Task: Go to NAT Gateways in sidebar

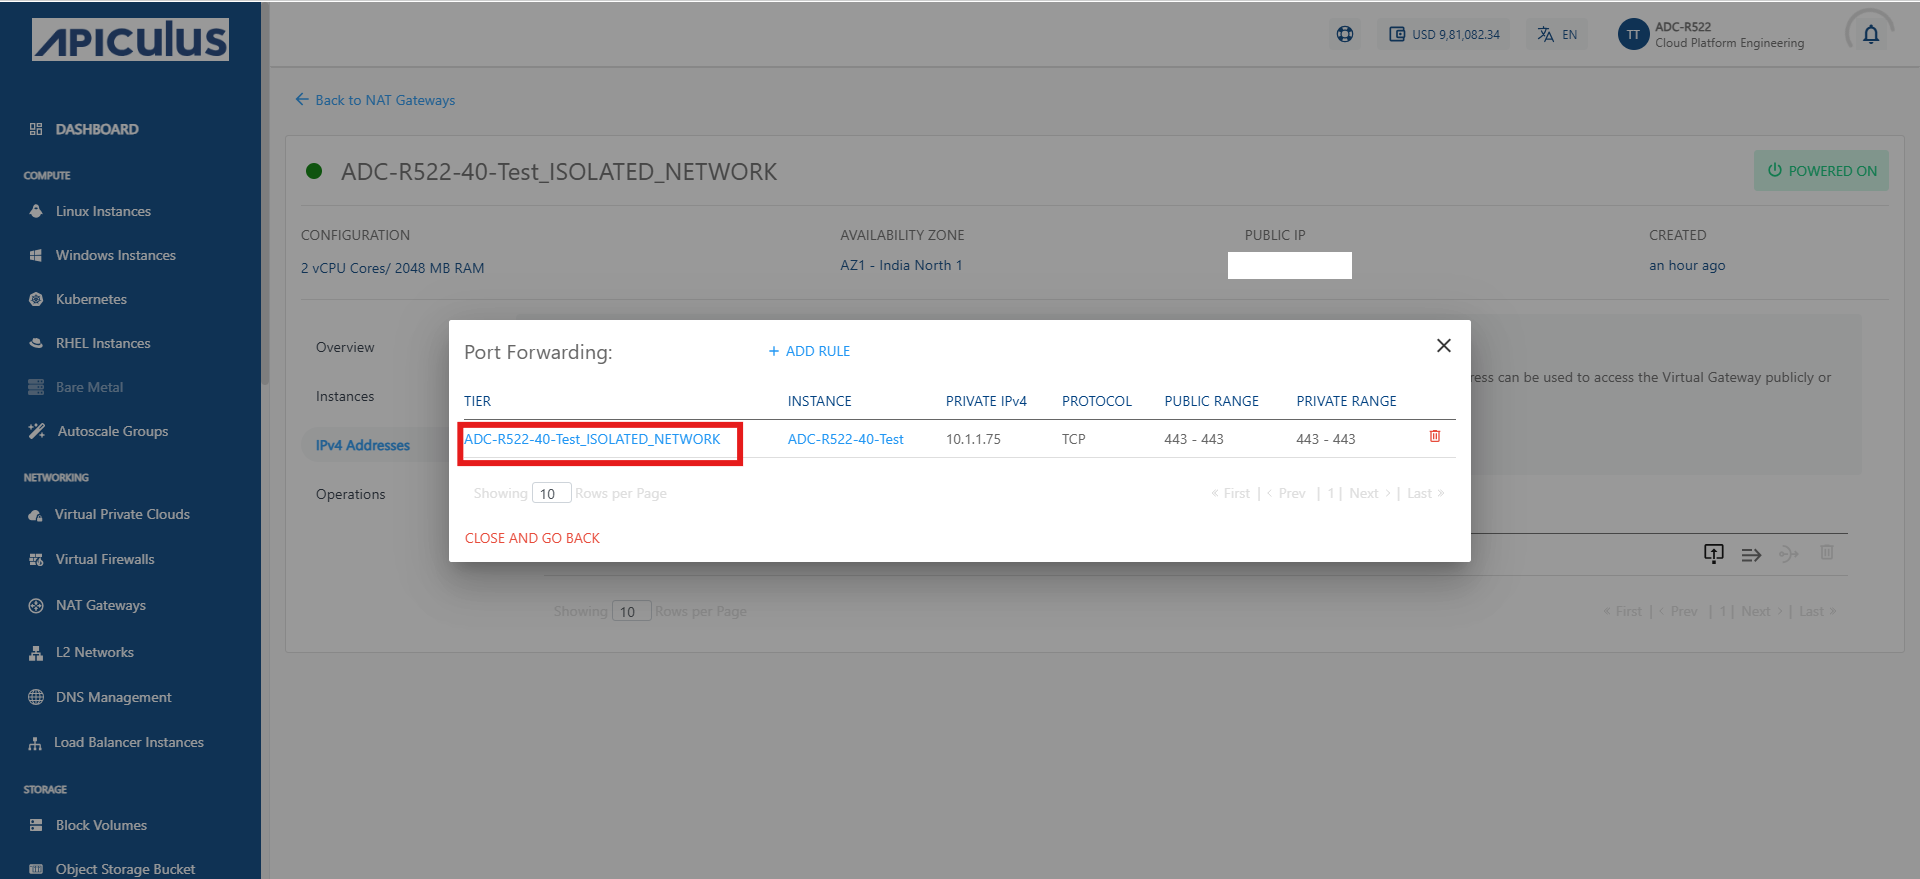Action: click(x=100, y=606)
